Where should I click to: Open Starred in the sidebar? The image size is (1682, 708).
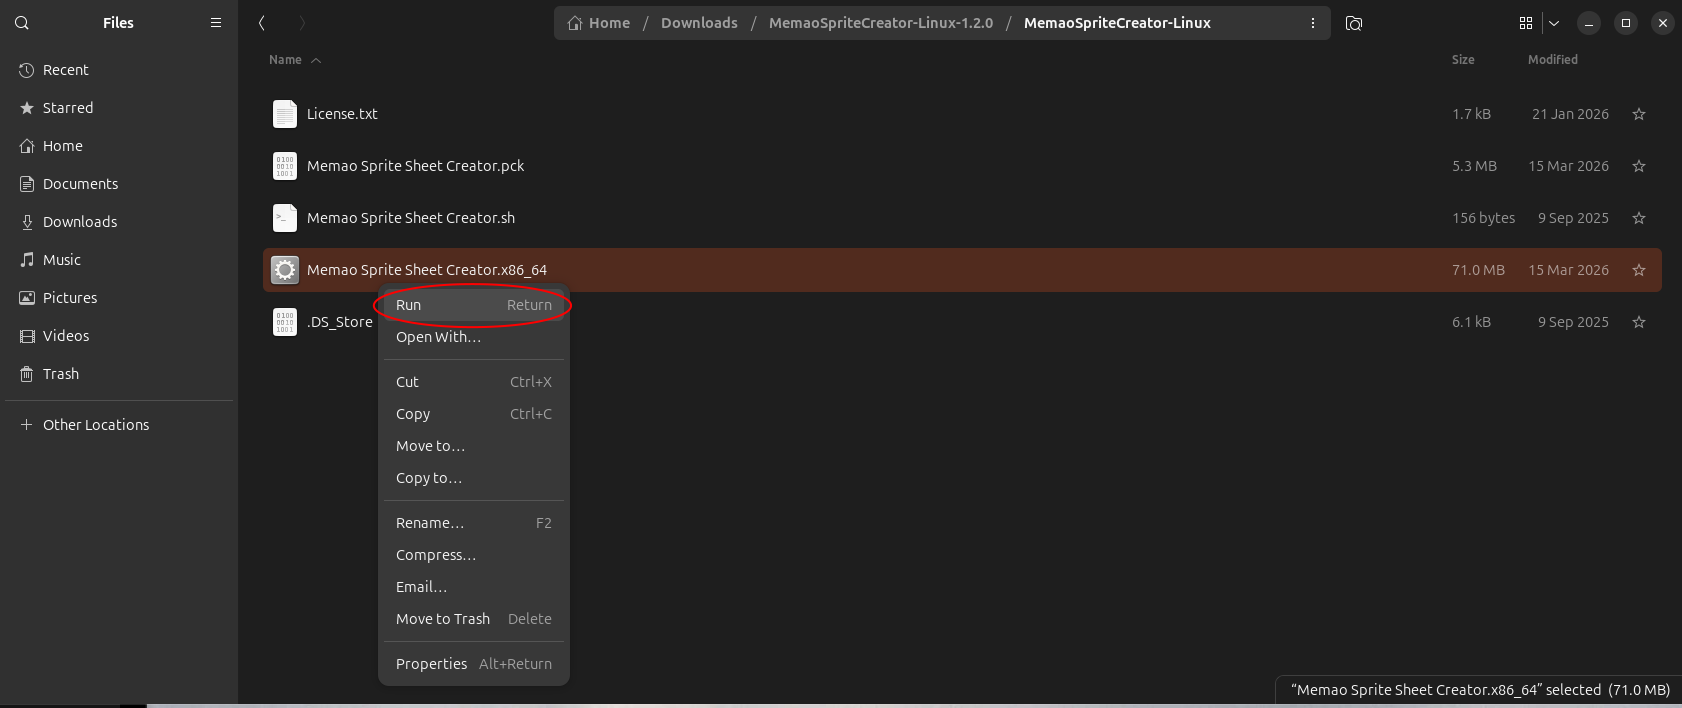tap(119, 108)
